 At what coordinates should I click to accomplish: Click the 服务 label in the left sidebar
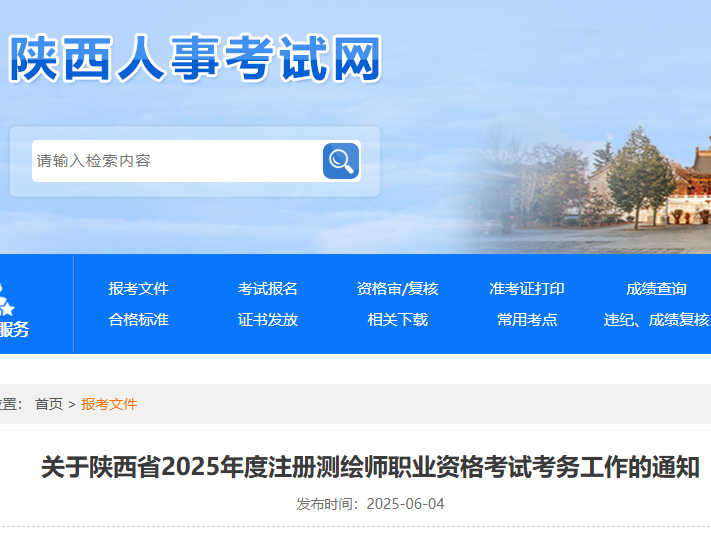coord(13,329)
